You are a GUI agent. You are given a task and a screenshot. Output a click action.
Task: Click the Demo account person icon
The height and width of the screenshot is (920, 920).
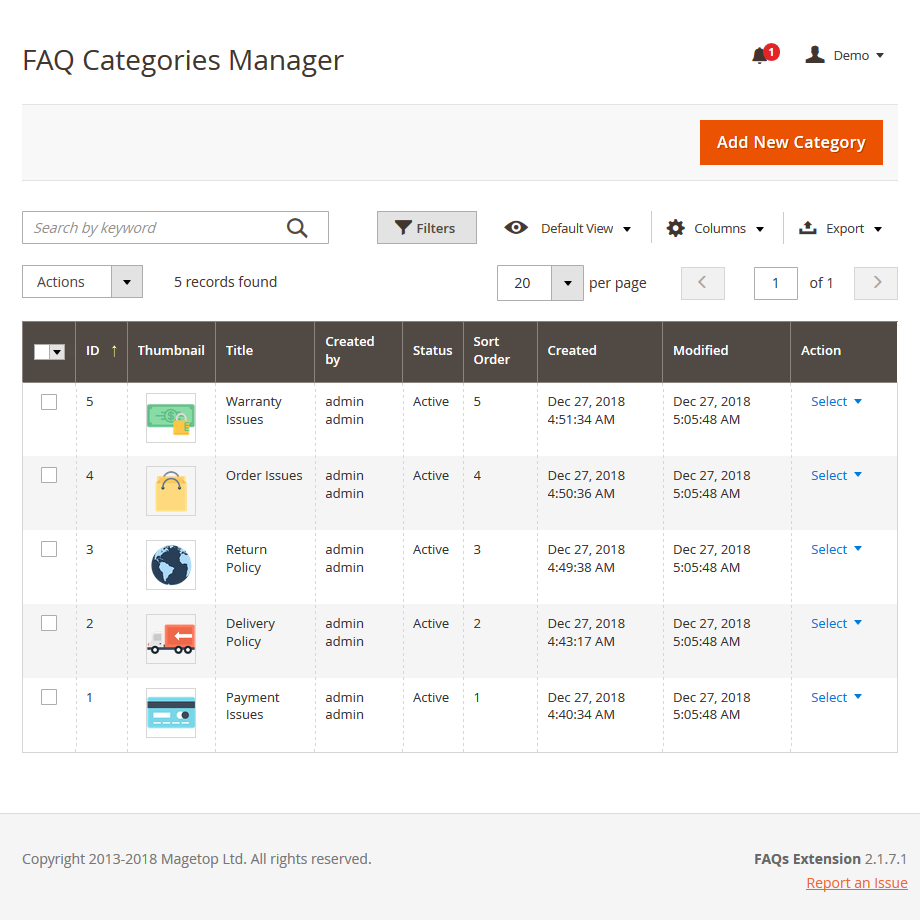(x=815, y=55)
